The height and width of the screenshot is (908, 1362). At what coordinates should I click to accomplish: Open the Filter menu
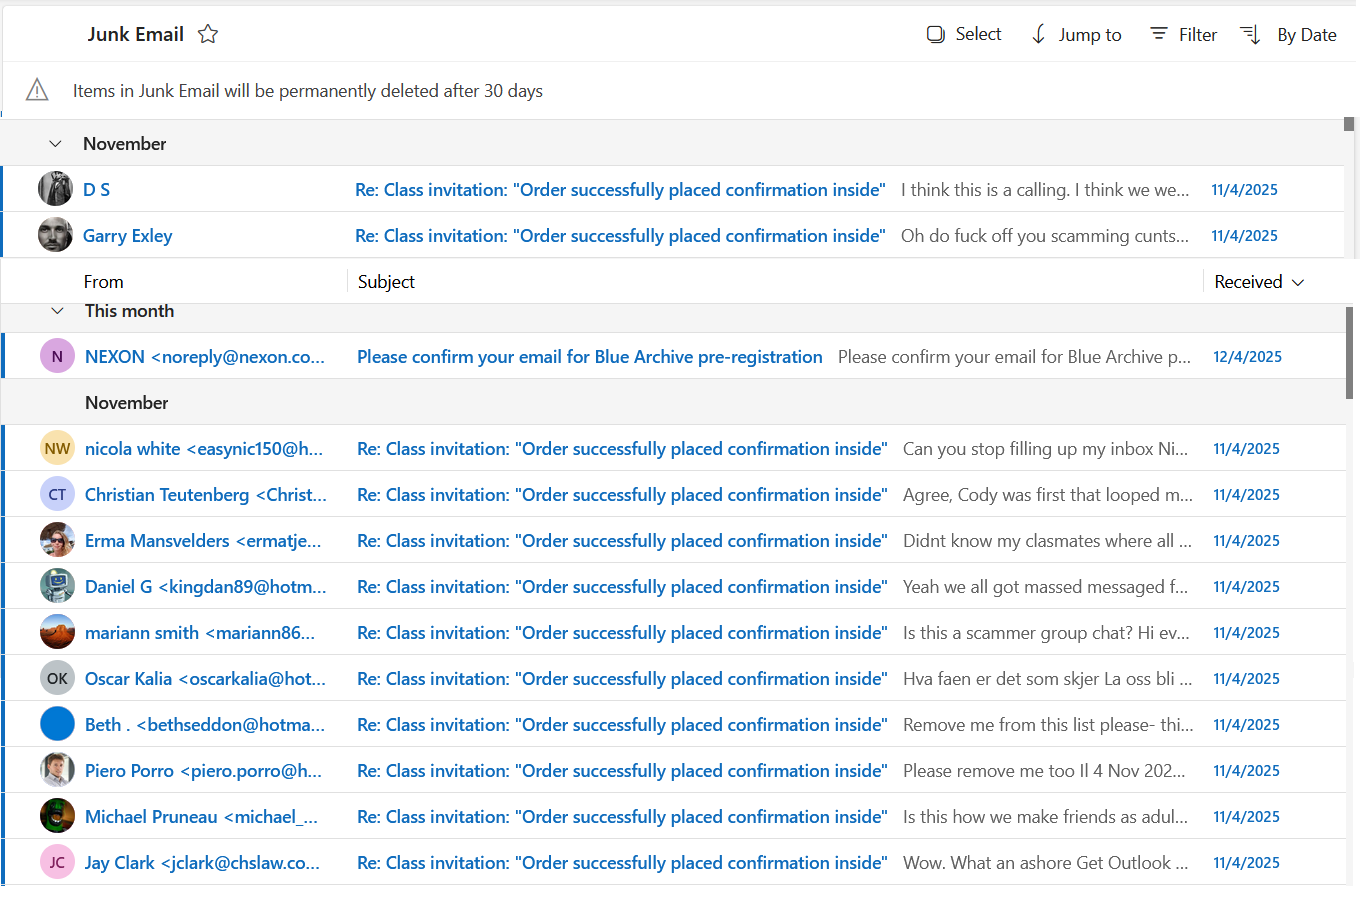coord(1184,35)
